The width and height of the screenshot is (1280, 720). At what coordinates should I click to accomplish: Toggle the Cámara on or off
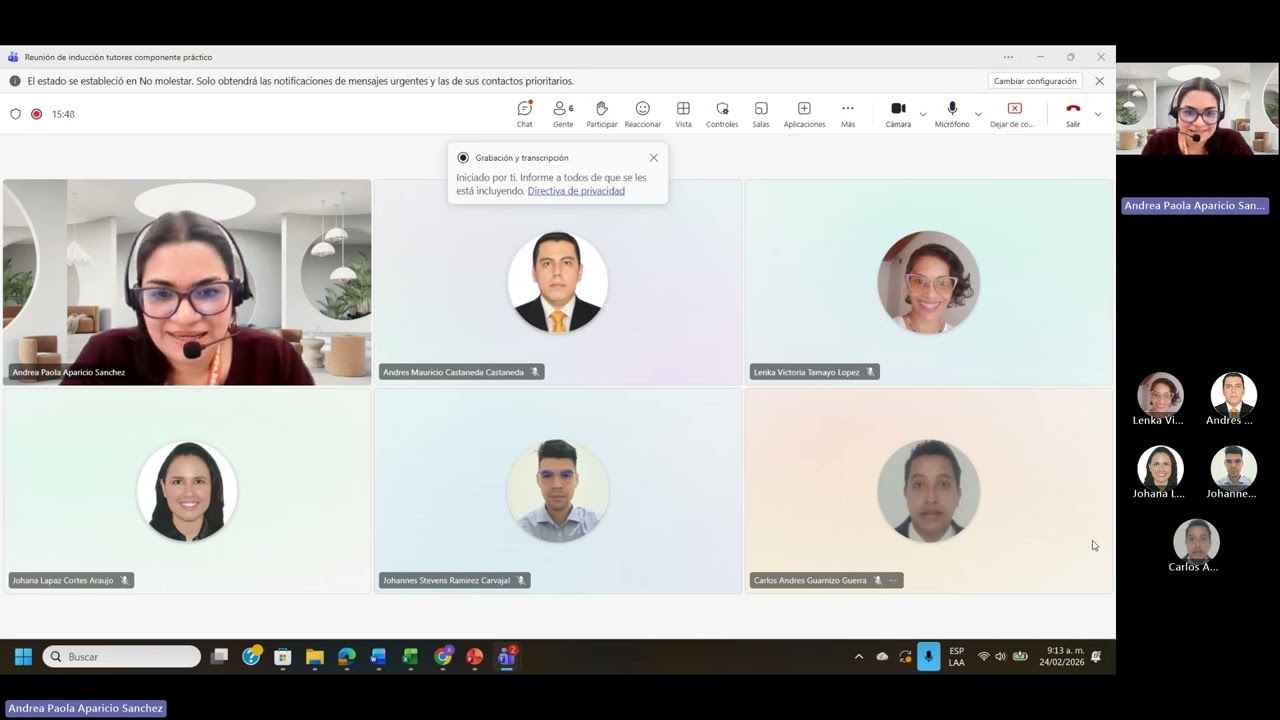898,114
